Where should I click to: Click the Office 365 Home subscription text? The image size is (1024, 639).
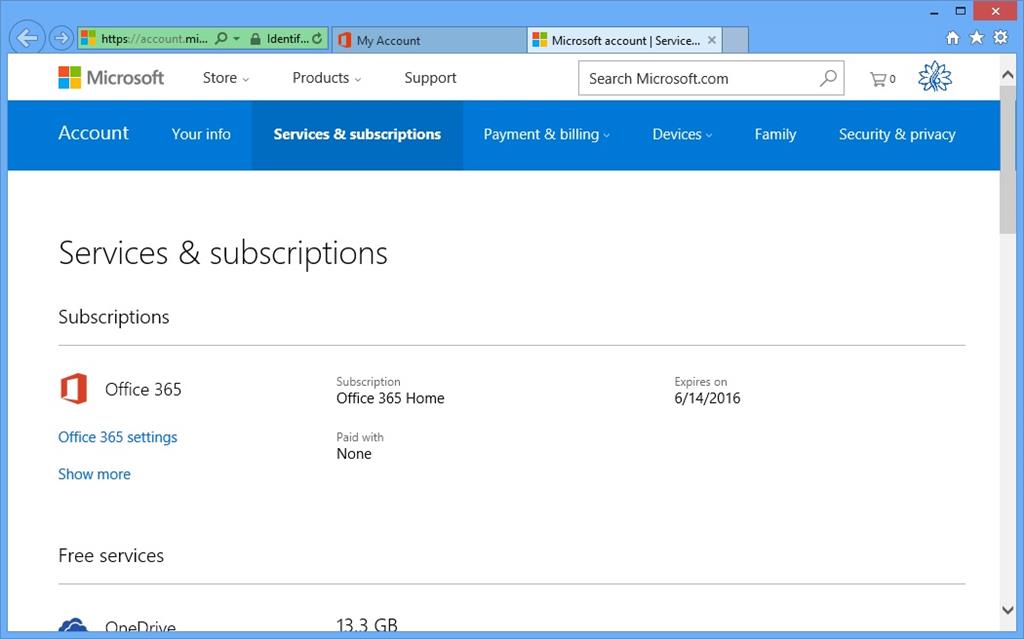pyautogui.click(x=390, y=398)
